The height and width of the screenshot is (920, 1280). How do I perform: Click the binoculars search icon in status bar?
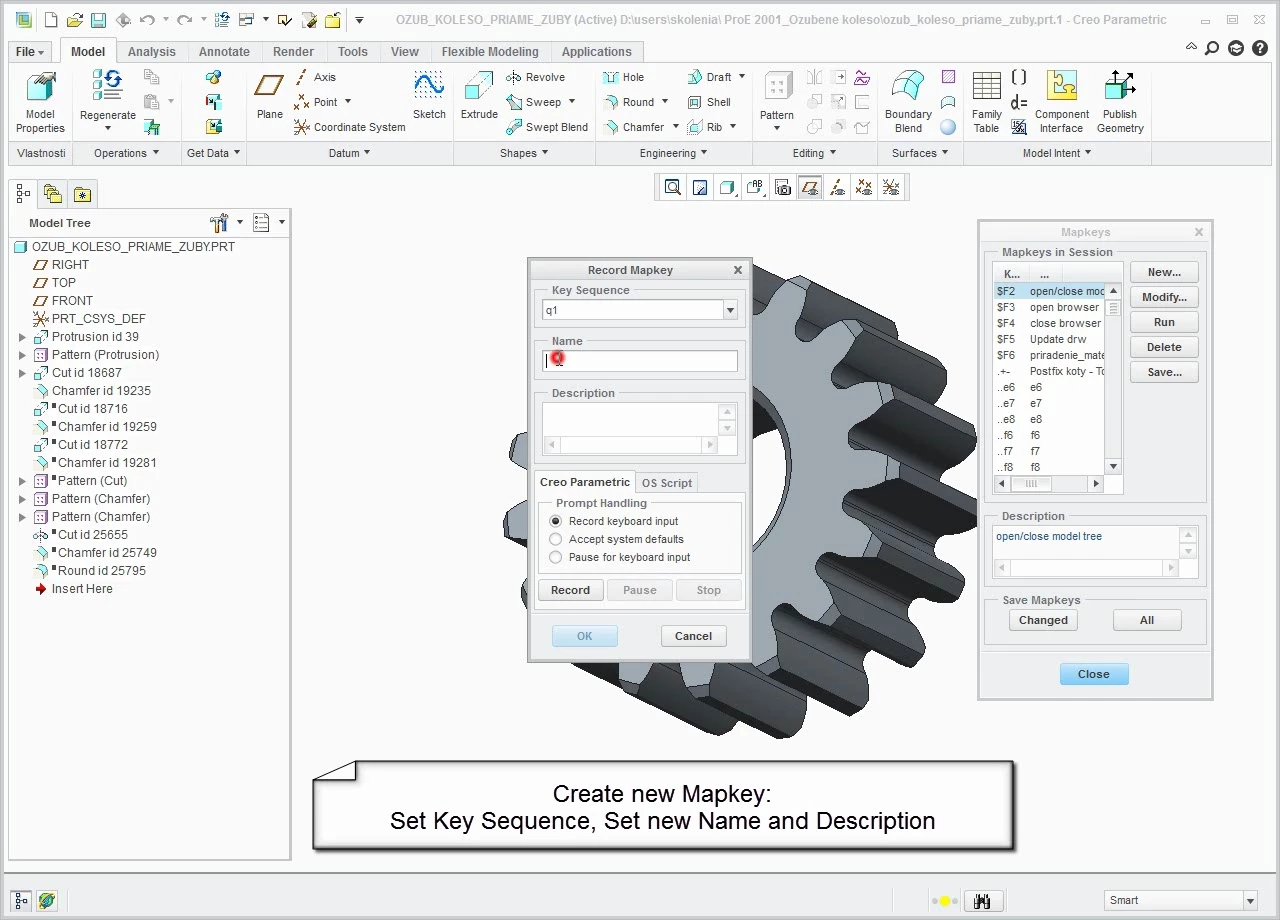pos(983,901)
